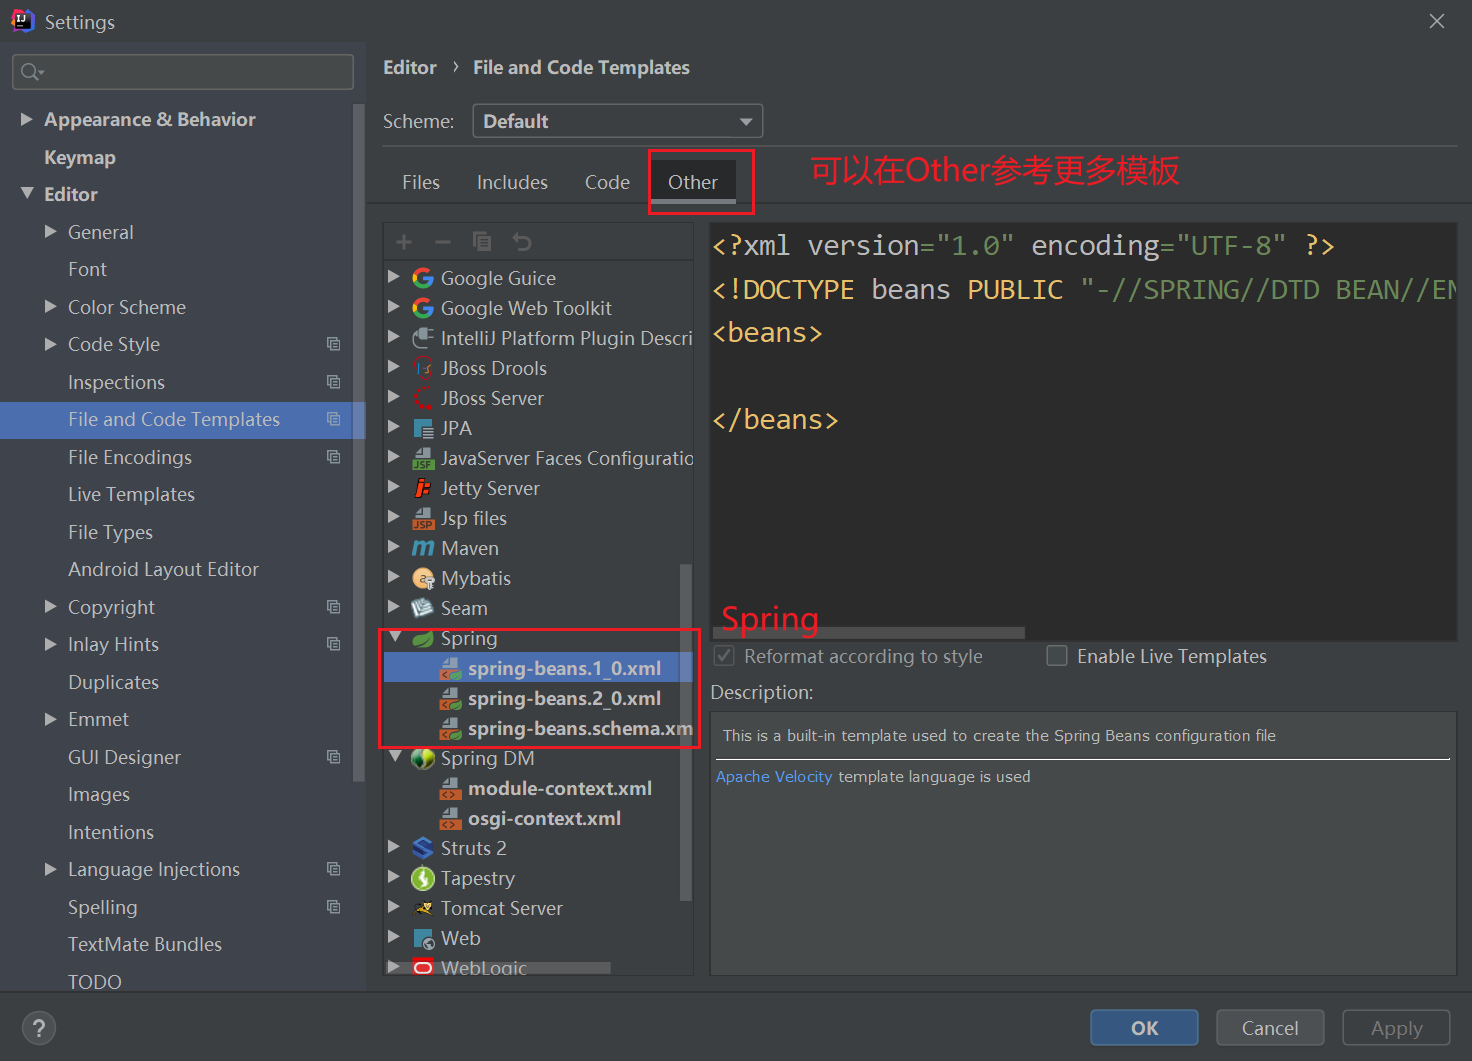Image resolution: width=1472 pixels, height=1061 pixels.
Task: Click the help question mark icon
Action: [x=39, y=1028]
